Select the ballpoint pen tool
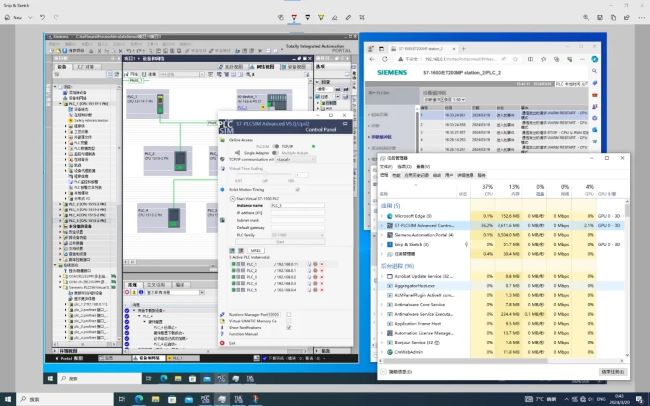The height and width of the screenshot is (406, 650). [x=296, y=17]
